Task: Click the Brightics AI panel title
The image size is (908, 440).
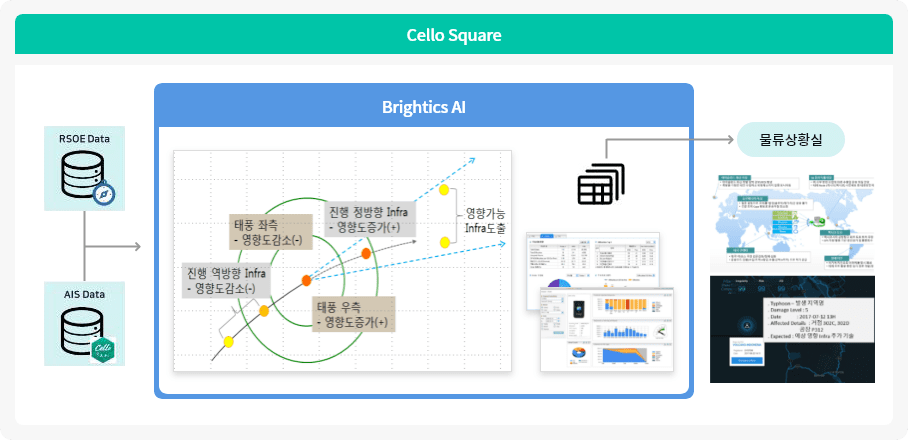Action: click(424, 107)
